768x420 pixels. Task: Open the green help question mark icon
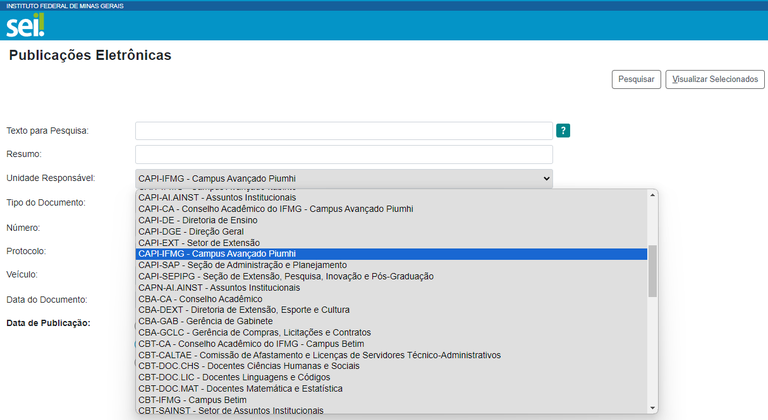[x=563, y=130]
